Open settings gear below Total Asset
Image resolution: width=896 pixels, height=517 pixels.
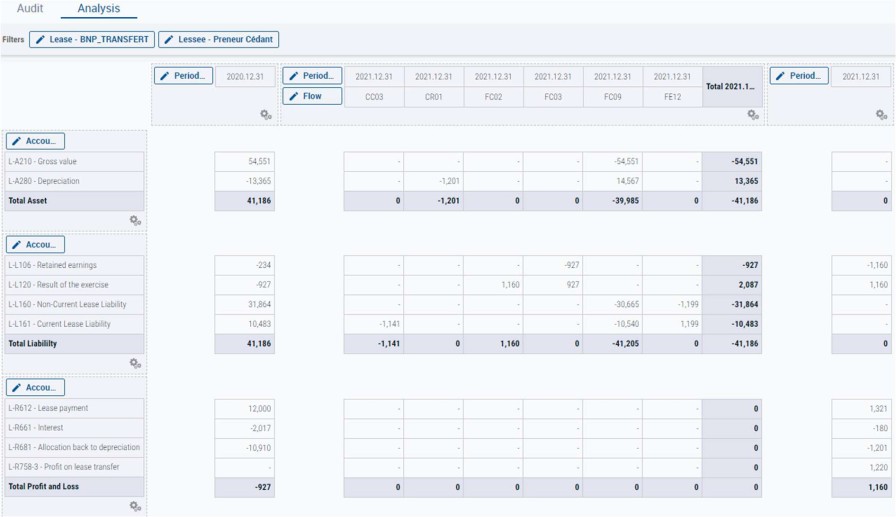tap(135, 221)
